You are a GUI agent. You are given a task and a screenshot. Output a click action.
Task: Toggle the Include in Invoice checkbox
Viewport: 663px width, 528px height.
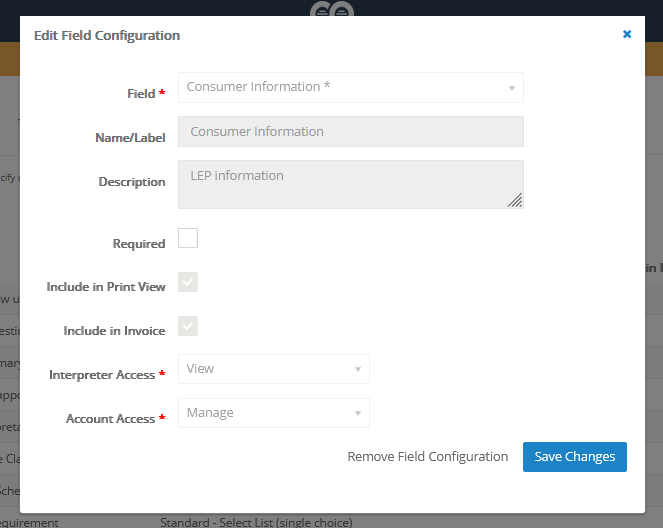pyautogui.click(x=188, y=326)
